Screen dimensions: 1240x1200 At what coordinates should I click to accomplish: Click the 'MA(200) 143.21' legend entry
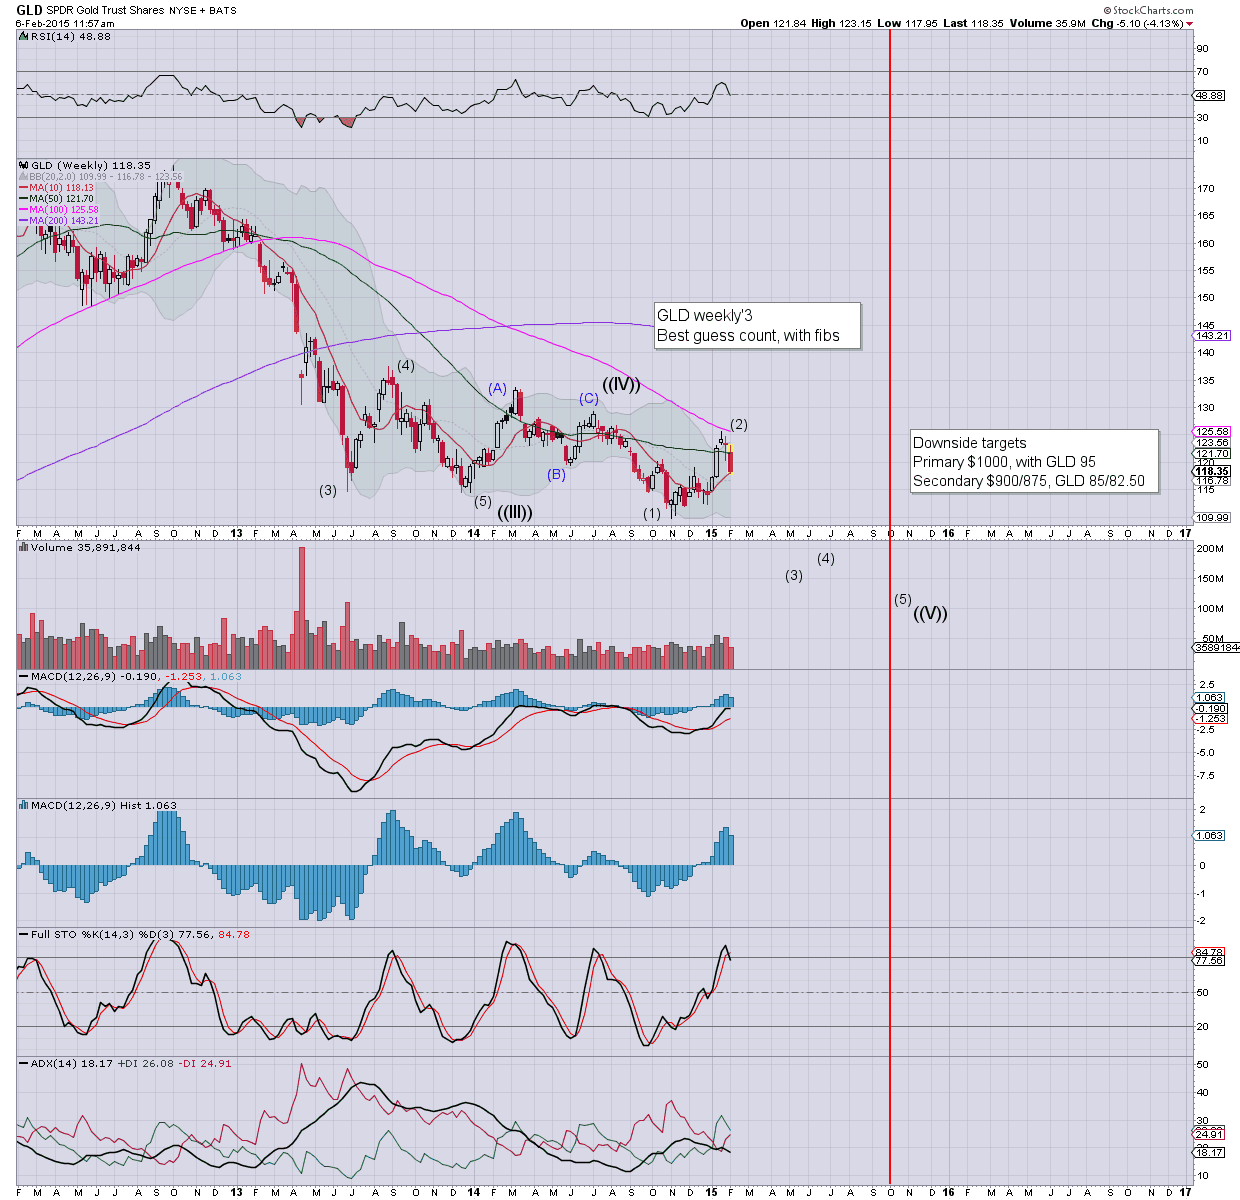pos(64,221)
